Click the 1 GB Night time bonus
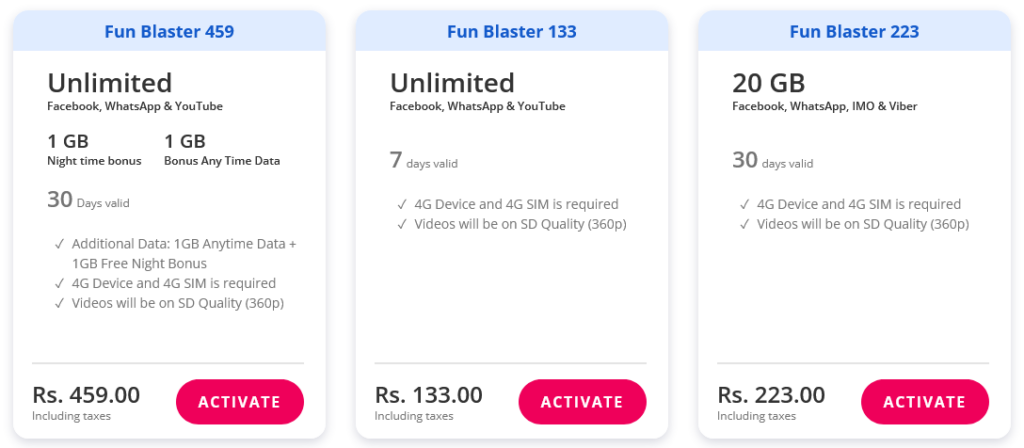The width and height of the screenshot is (1024, 448). coord(94,149)
